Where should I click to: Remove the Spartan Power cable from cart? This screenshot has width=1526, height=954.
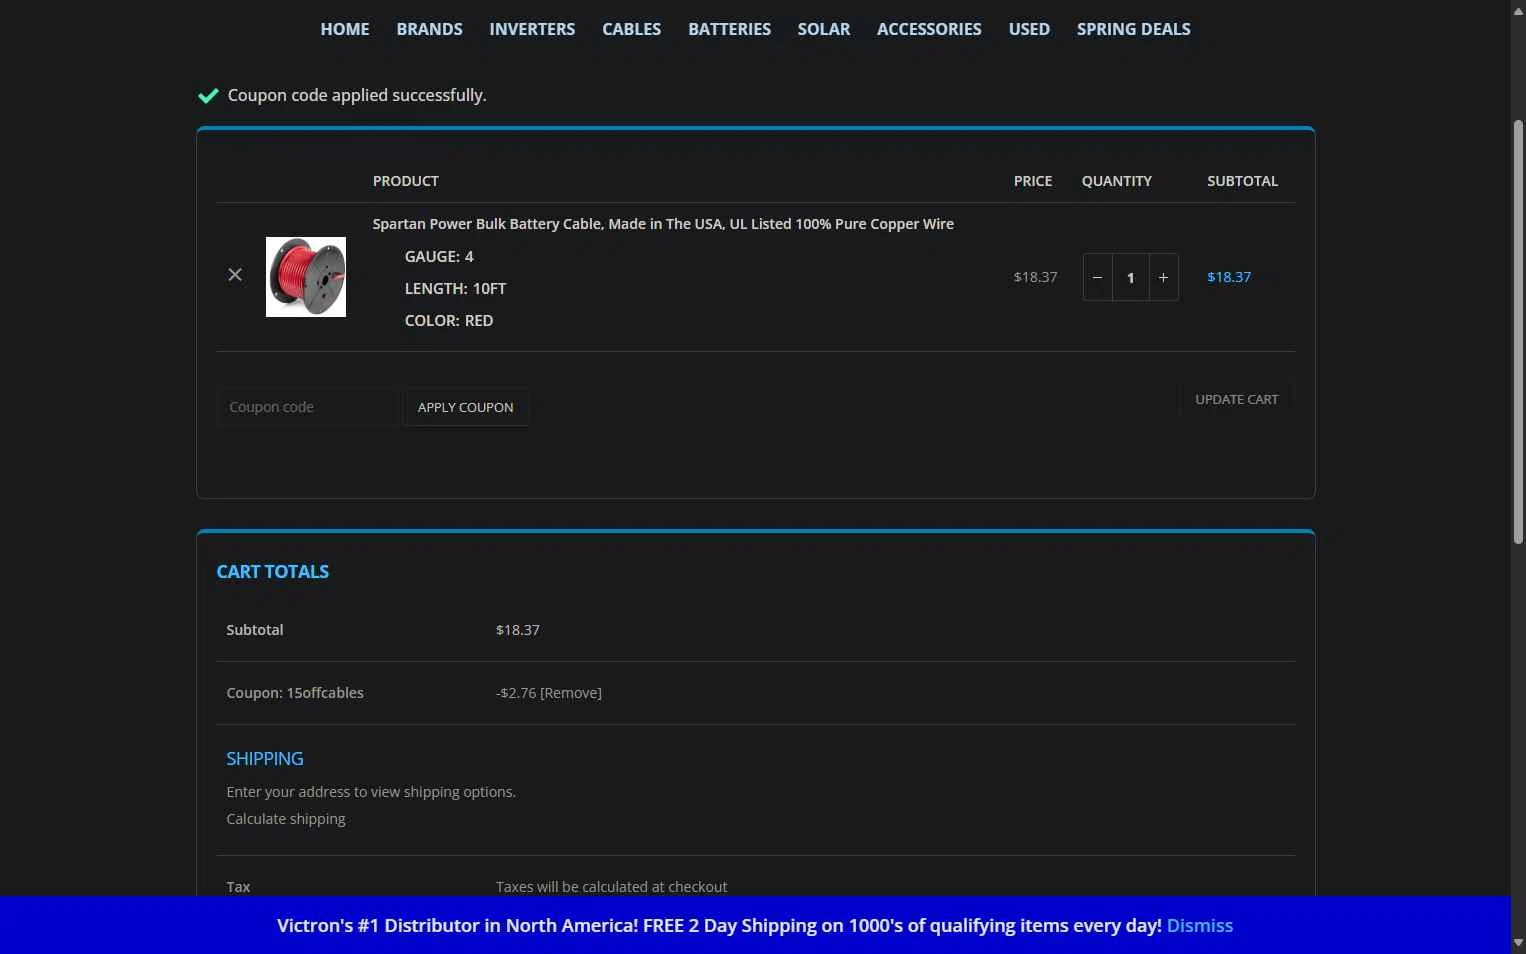coord(235,275)
